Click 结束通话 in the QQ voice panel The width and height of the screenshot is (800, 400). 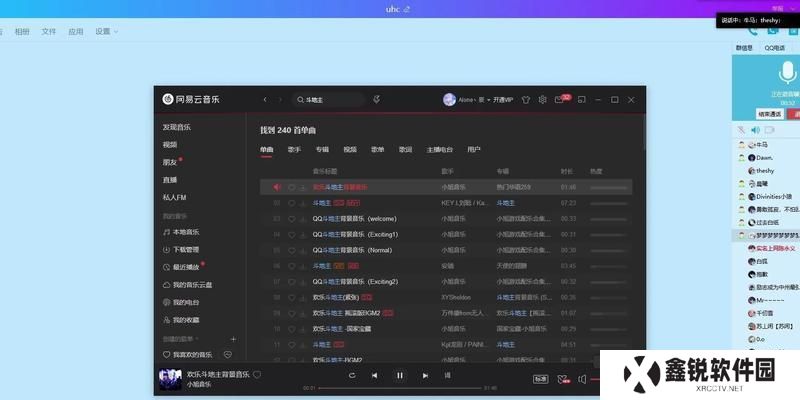coord(769,114)
